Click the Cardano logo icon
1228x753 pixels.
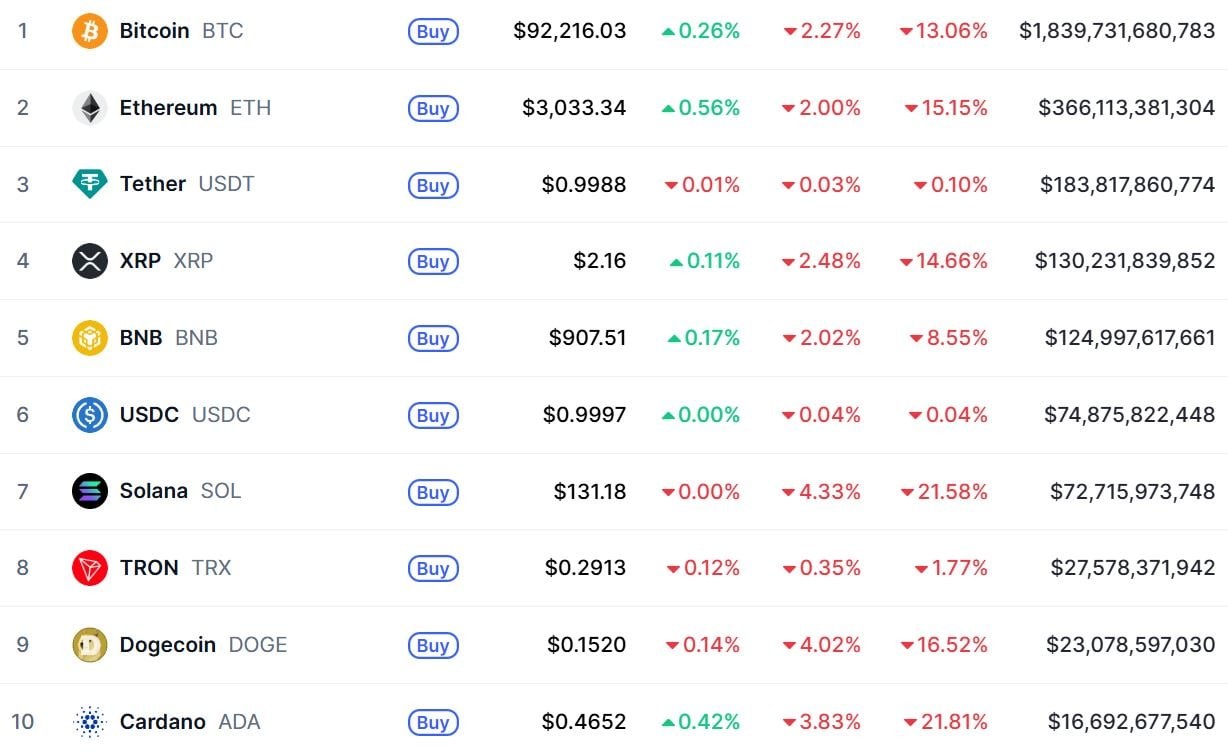coord(91,721)
